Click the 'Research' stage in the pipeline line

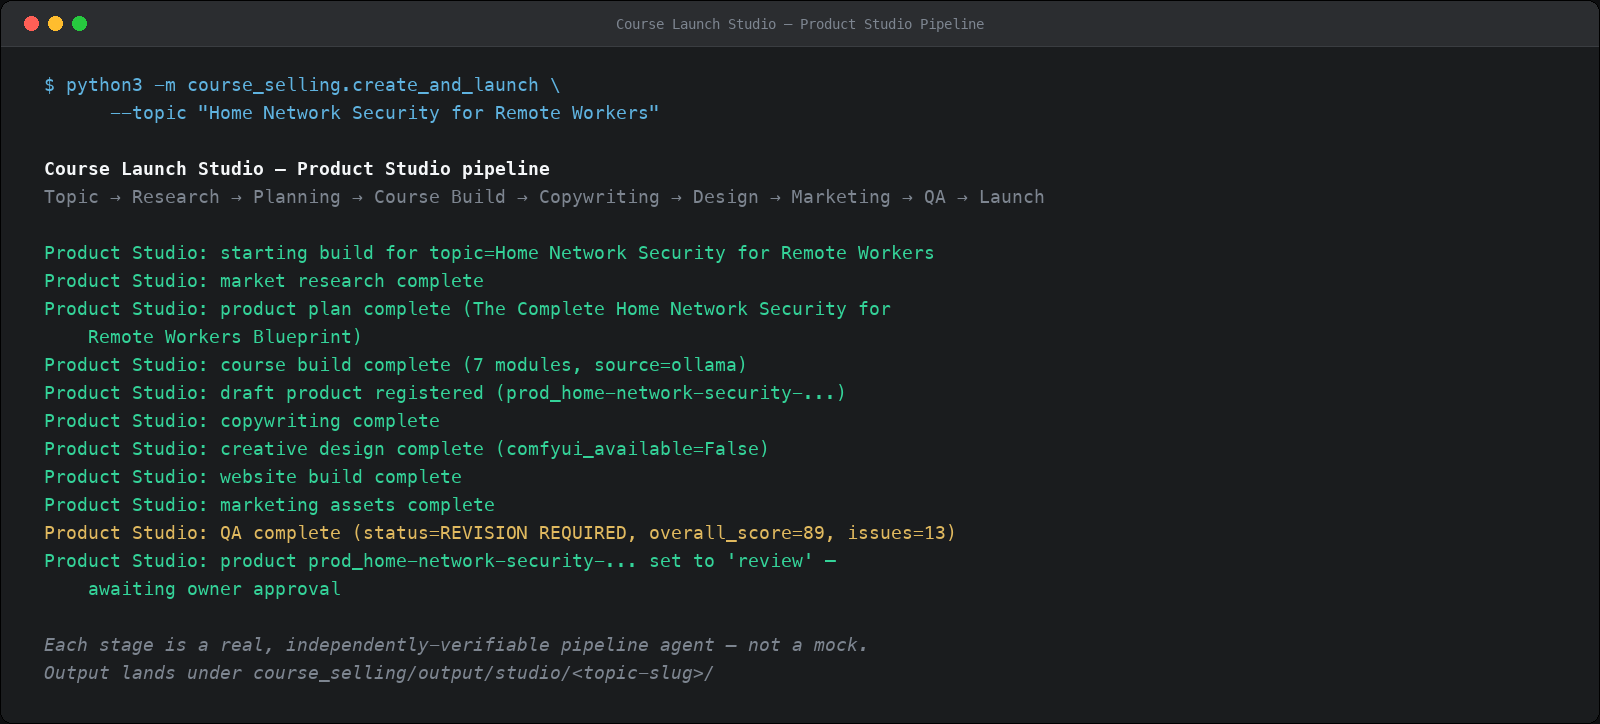coord(176,197)
